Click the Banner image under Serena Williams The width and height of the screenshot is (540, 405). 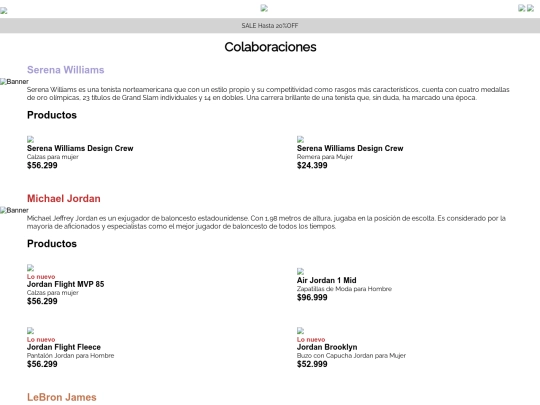[14, 82]
